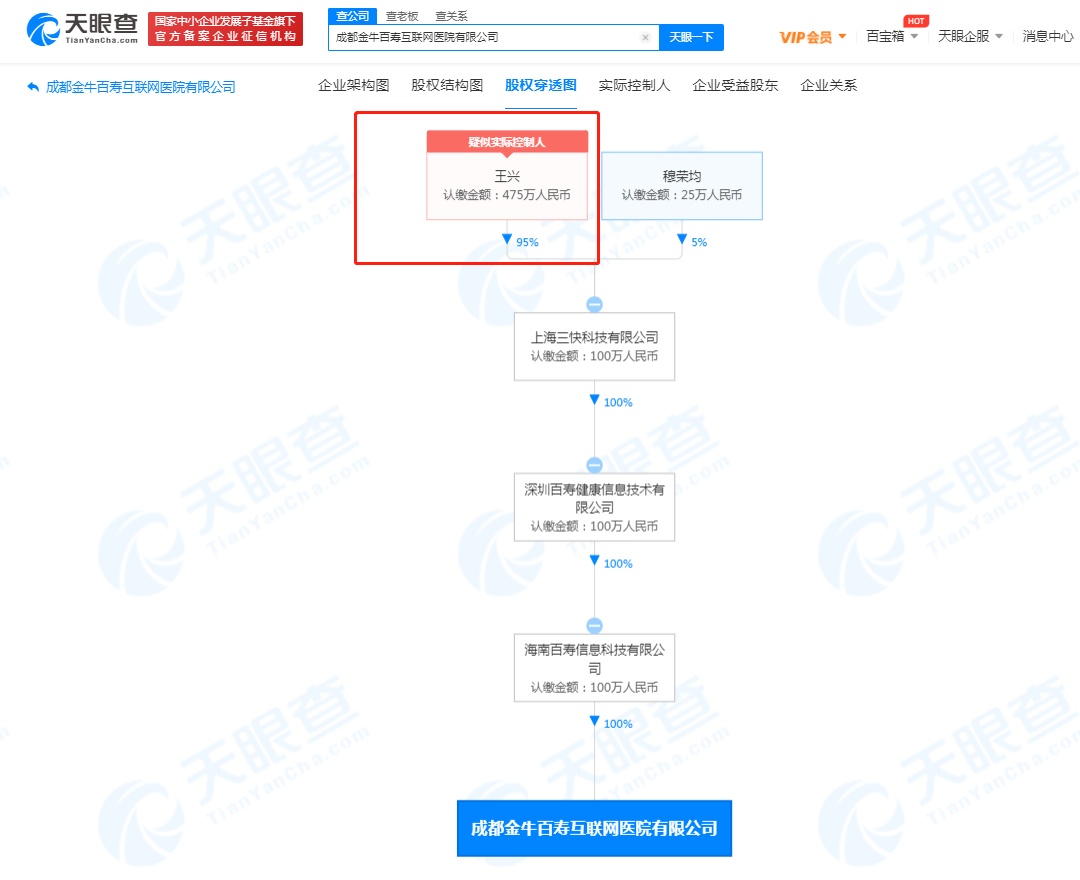Open the VIP会员 dropdown
The height and width of the screenshot is (880, 1080).
(x=813, y=37)
